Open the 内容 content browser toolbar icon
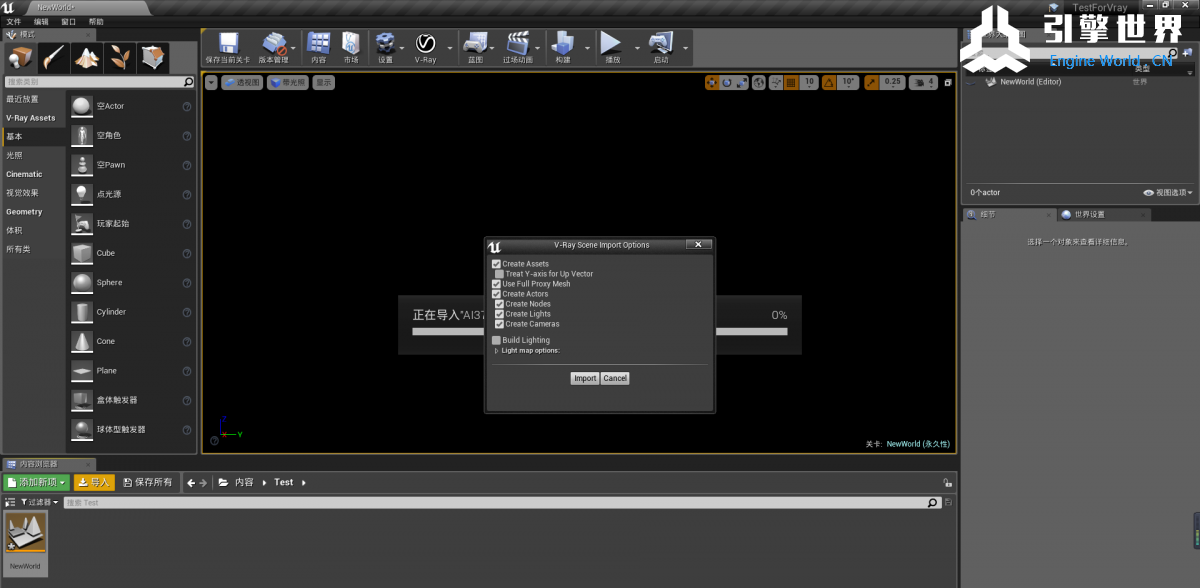Image resolution: width=1200 pixels, height=588 pixels. (x=319, y=43)
